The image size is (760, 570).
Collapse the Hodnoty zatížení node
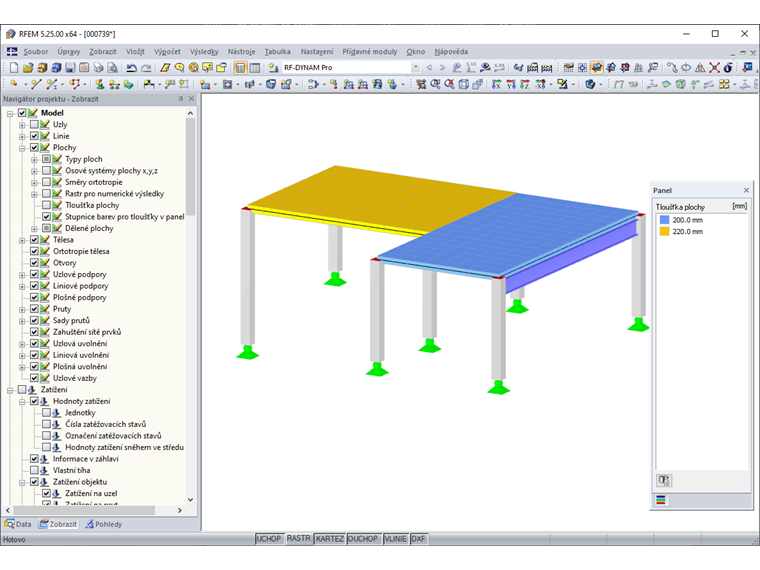click(x=22, y=402)
